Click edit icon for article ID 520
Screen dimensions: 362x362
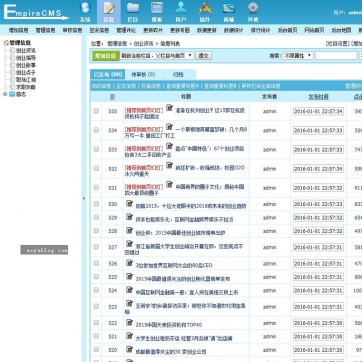[129, 349]
